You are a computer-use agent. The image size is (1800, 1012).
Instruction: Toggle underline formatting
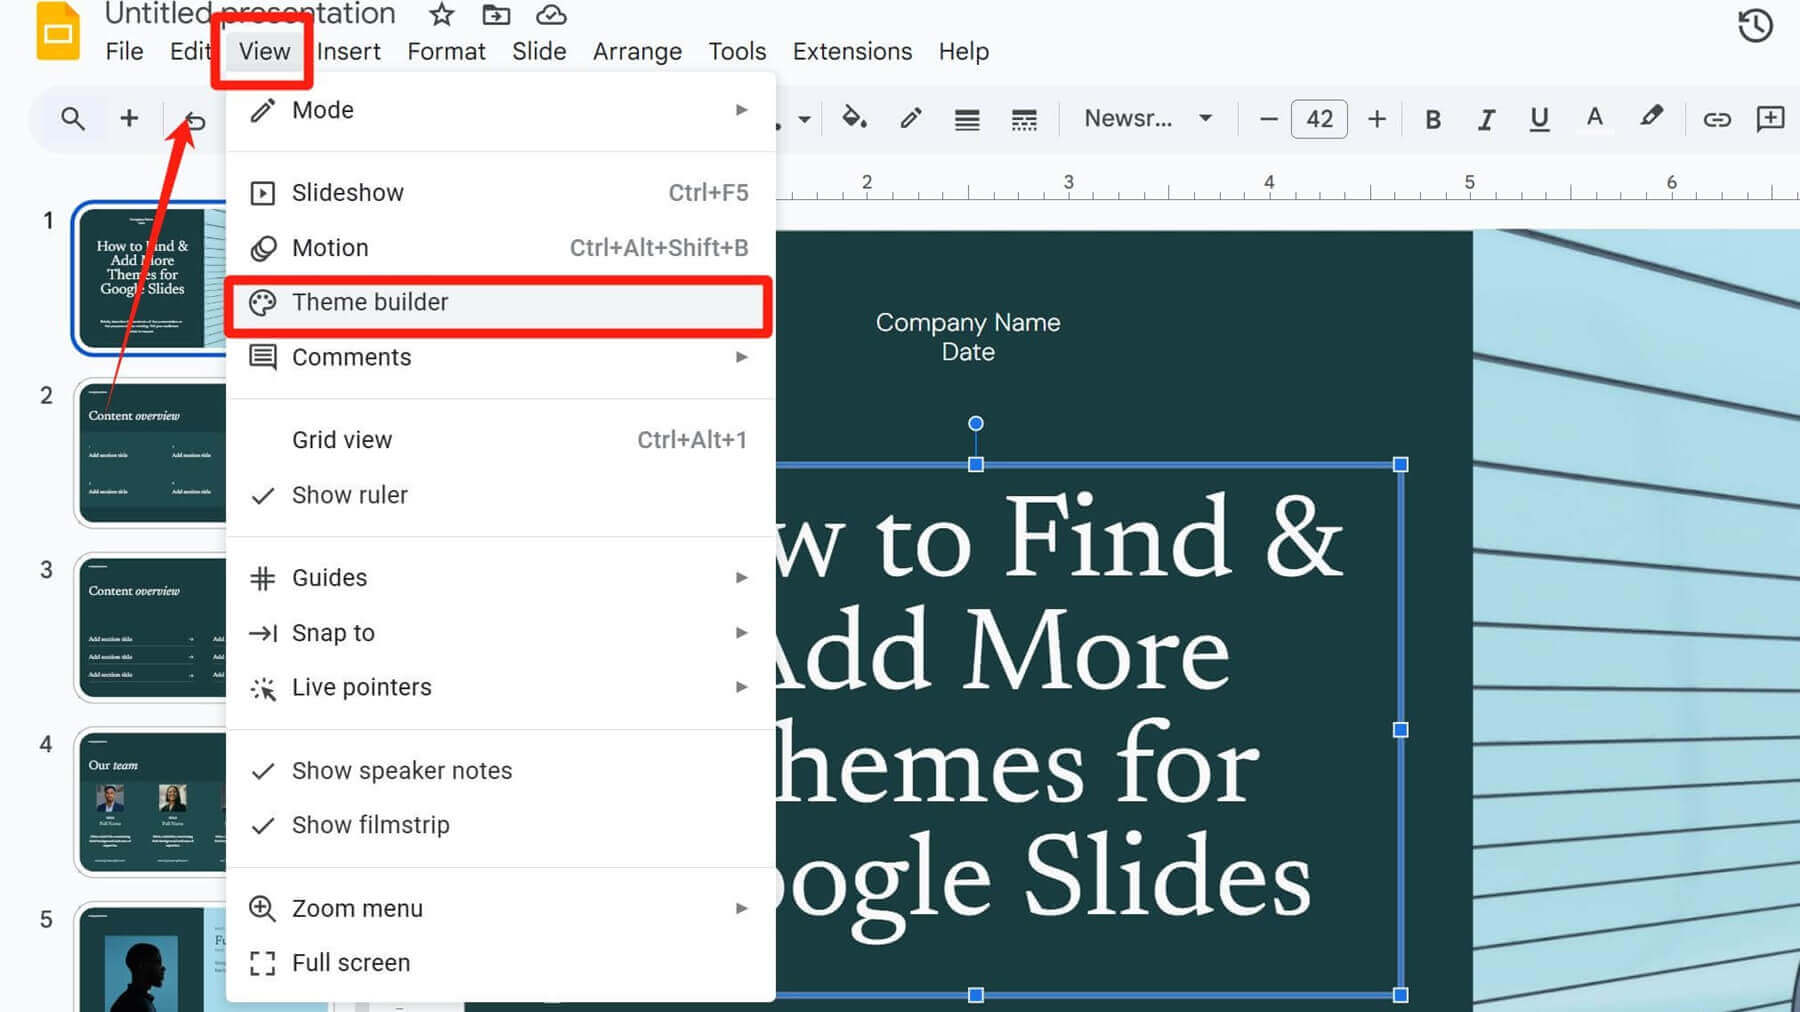[x=1540, y=119]
